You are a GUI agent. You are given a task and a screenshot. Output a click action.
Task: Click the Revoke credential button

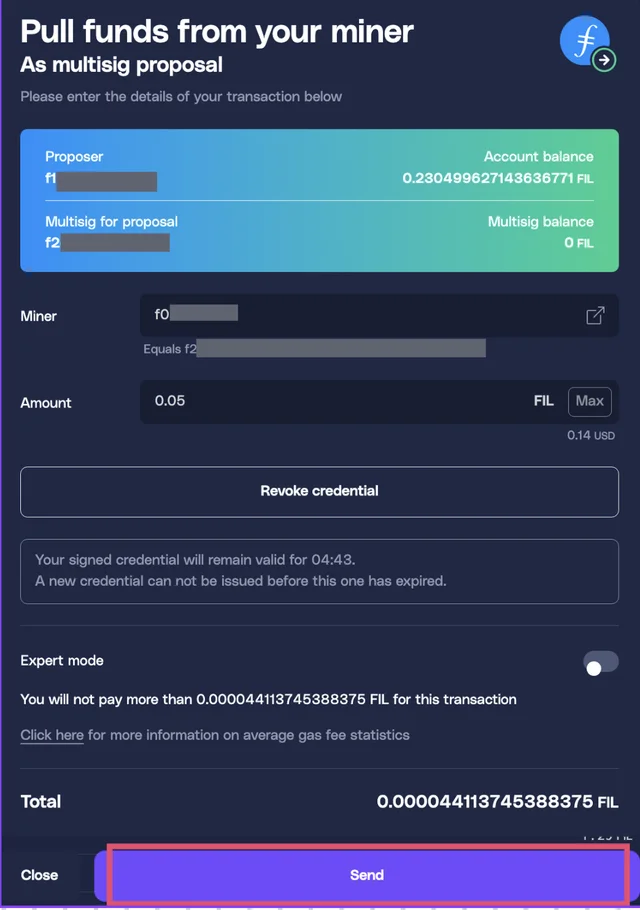tap(319, 491)
